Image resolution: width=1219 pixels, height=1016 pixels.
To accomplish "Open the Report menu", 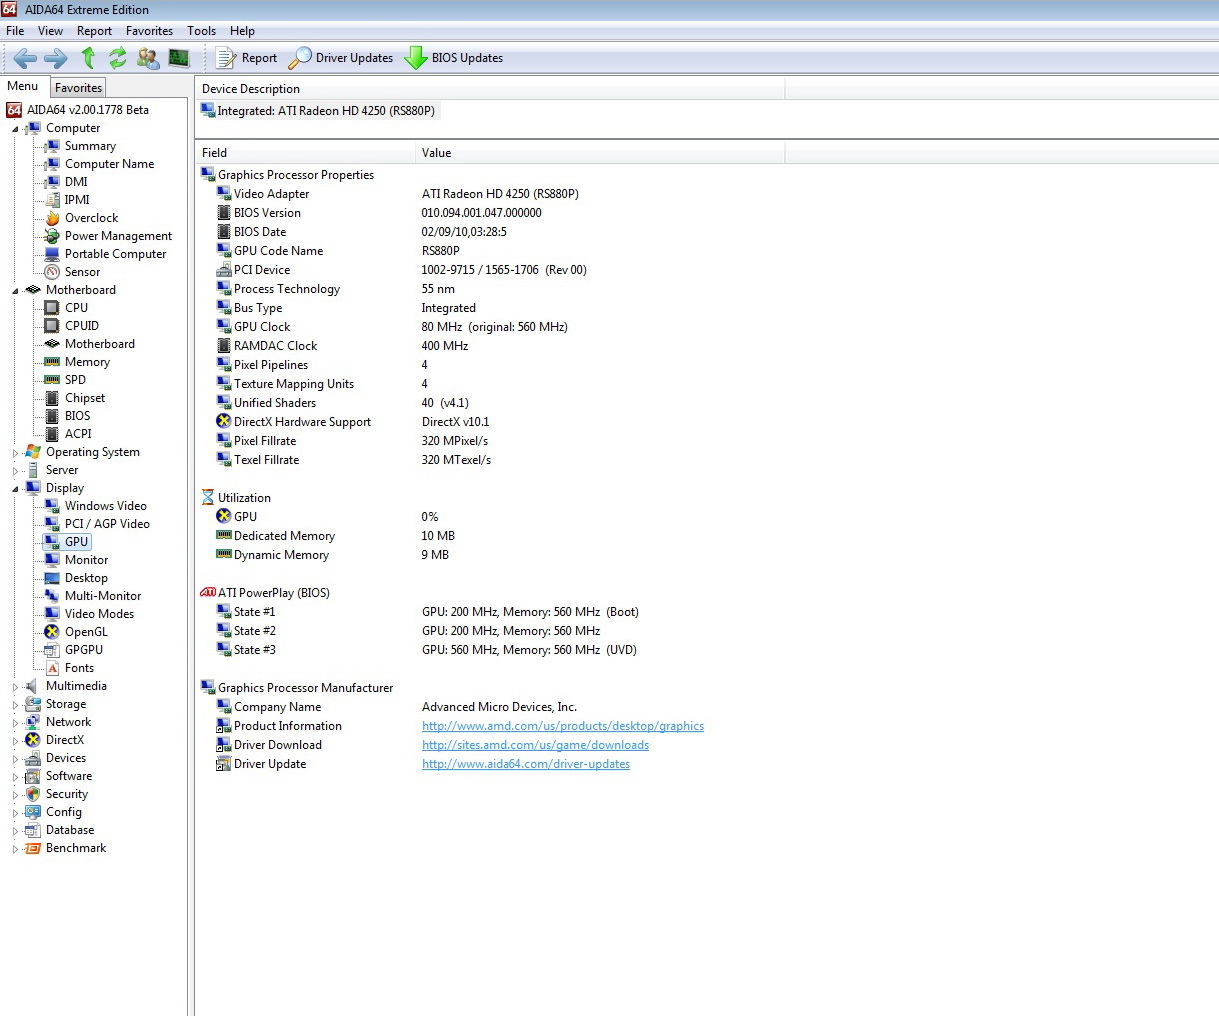I will 94,31.
